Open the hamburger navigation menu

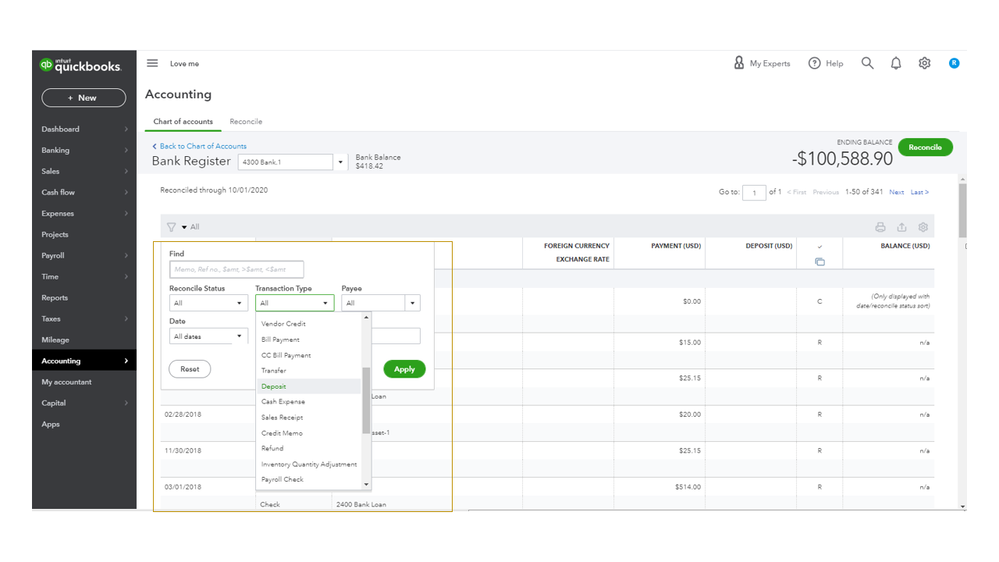(152, 63)
